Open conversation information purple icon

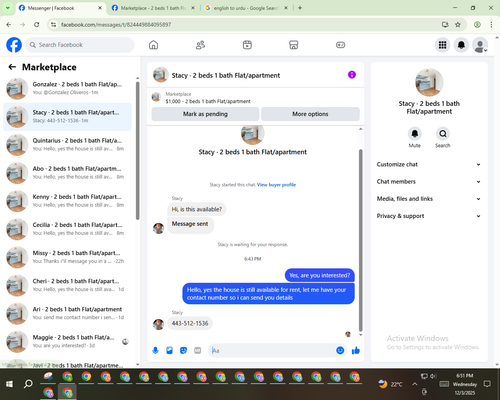click(x=352, y=75)
